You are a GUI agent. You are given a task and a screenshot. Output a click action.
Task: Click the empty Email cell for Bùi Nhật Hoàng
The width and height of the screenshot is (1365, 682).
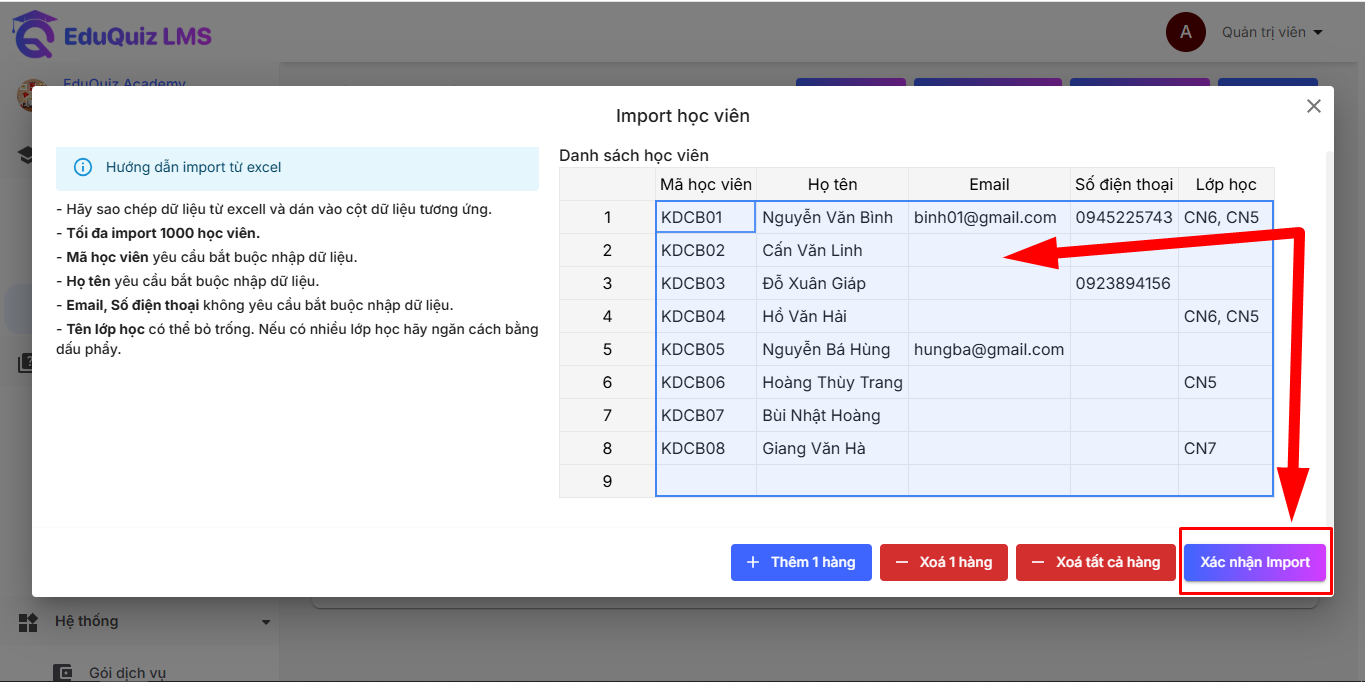point(989,415)
